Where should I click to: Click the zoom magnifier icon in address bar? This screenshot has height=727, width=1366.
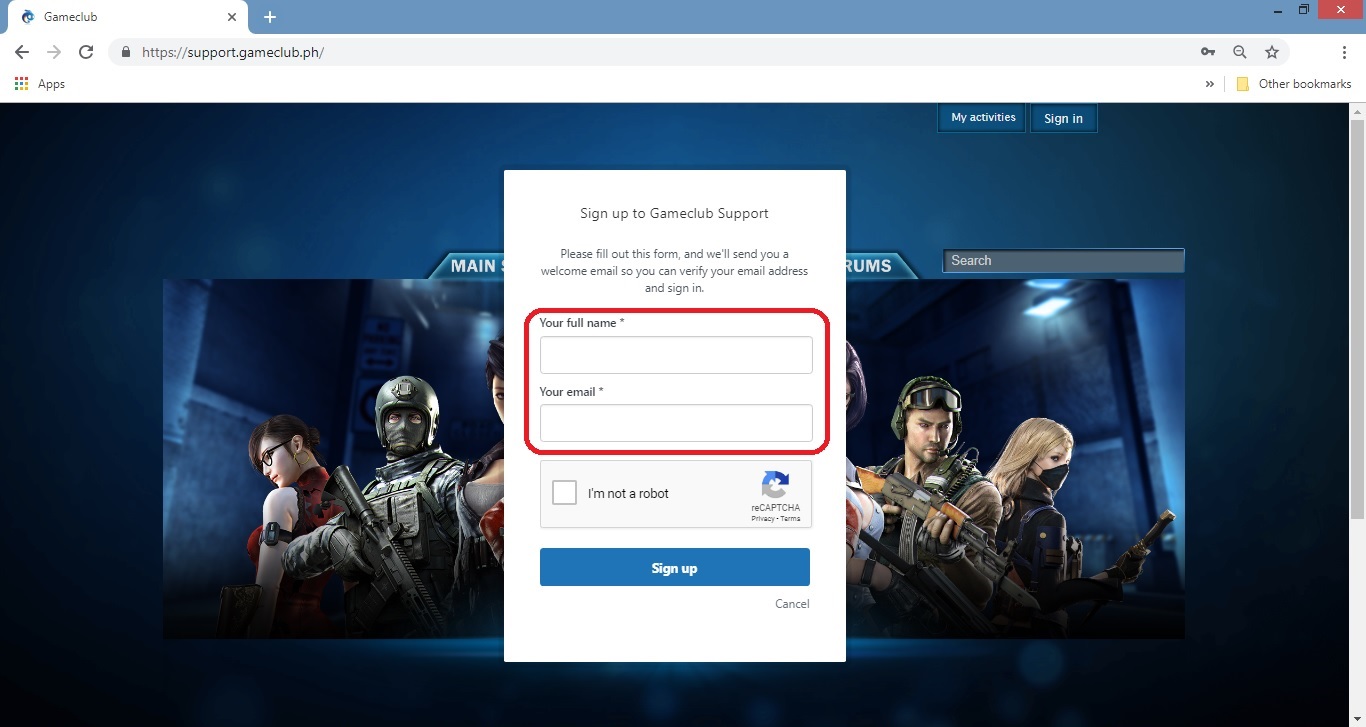click(1239, 51)
